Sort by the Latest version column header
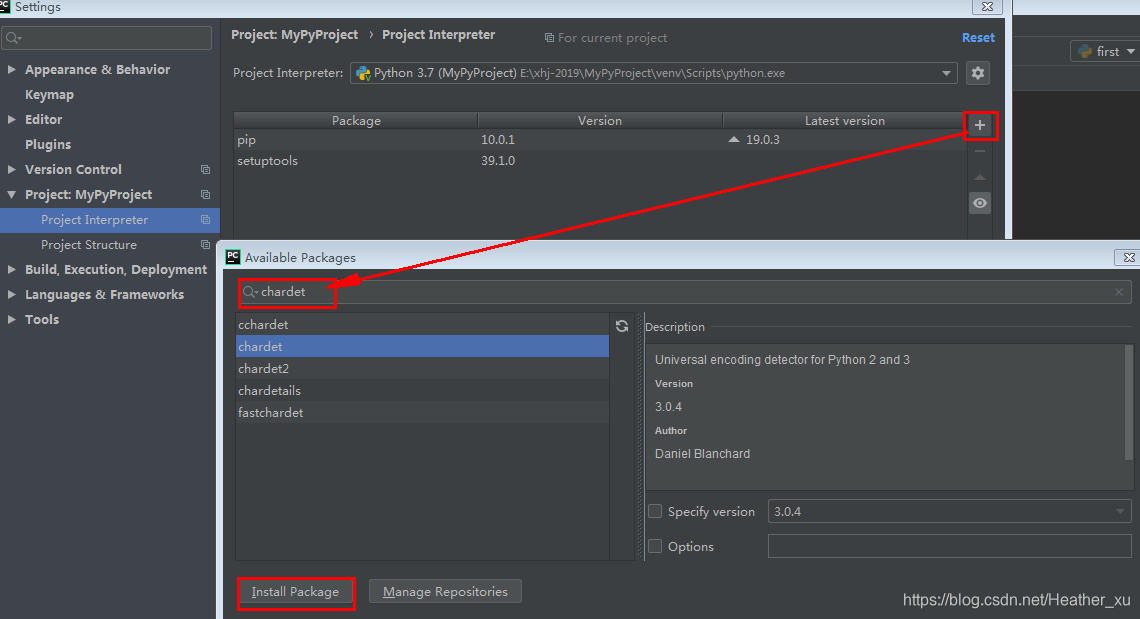 coord(844,121)
